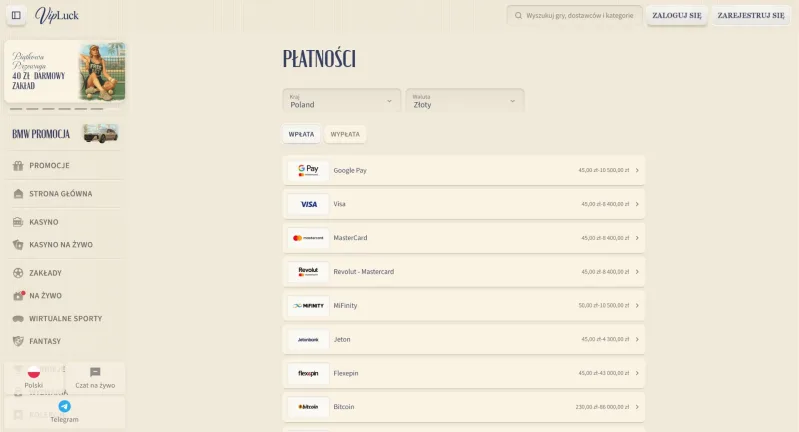
Task: Open the Kraj Poland dropdown
Action: 341,100
